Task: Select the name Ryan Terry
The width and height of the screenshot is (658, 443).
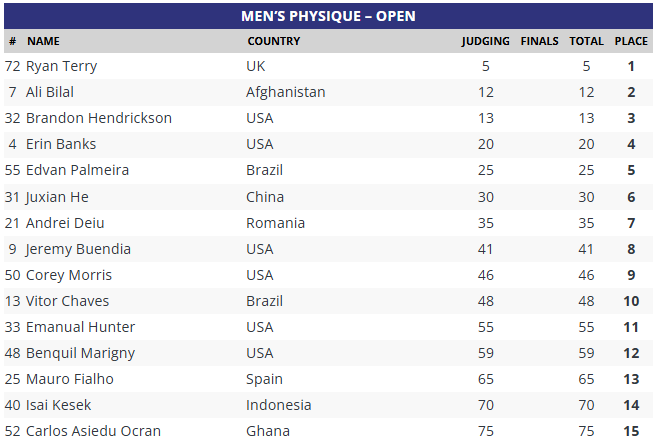Action: pos(61,67)
